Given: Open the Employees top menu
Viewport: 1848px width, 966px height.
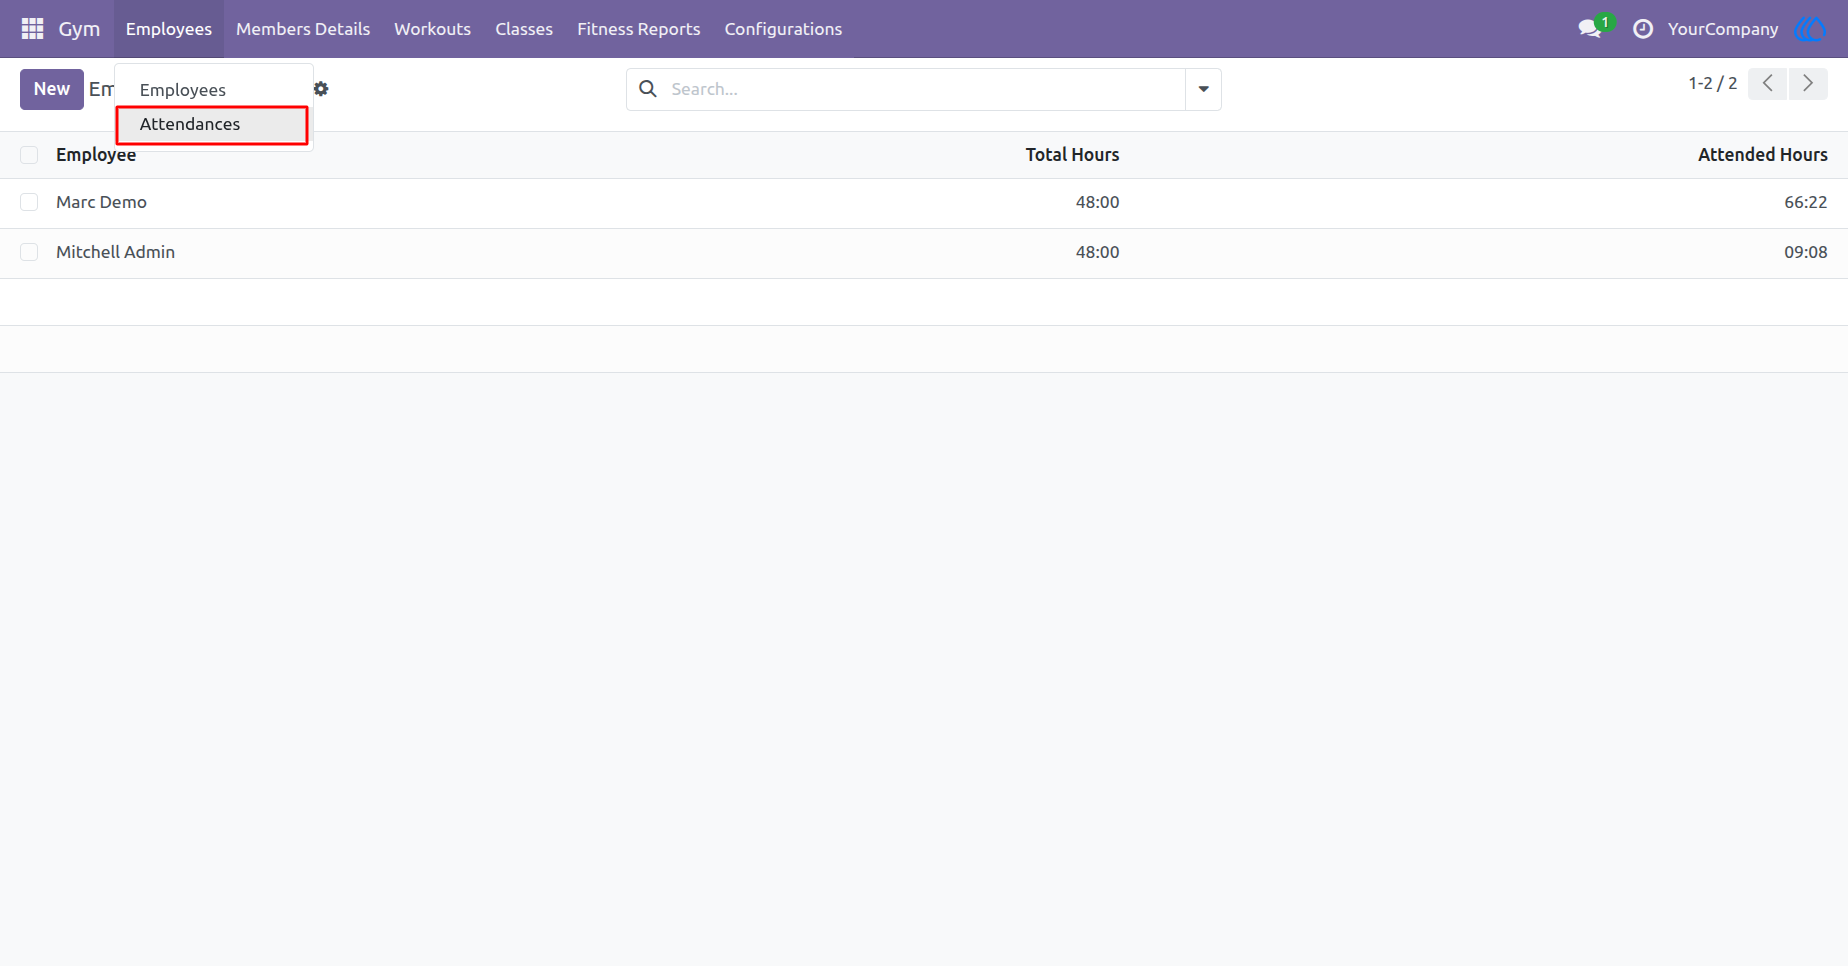Looking at the screenshot, I should [169, 29].
